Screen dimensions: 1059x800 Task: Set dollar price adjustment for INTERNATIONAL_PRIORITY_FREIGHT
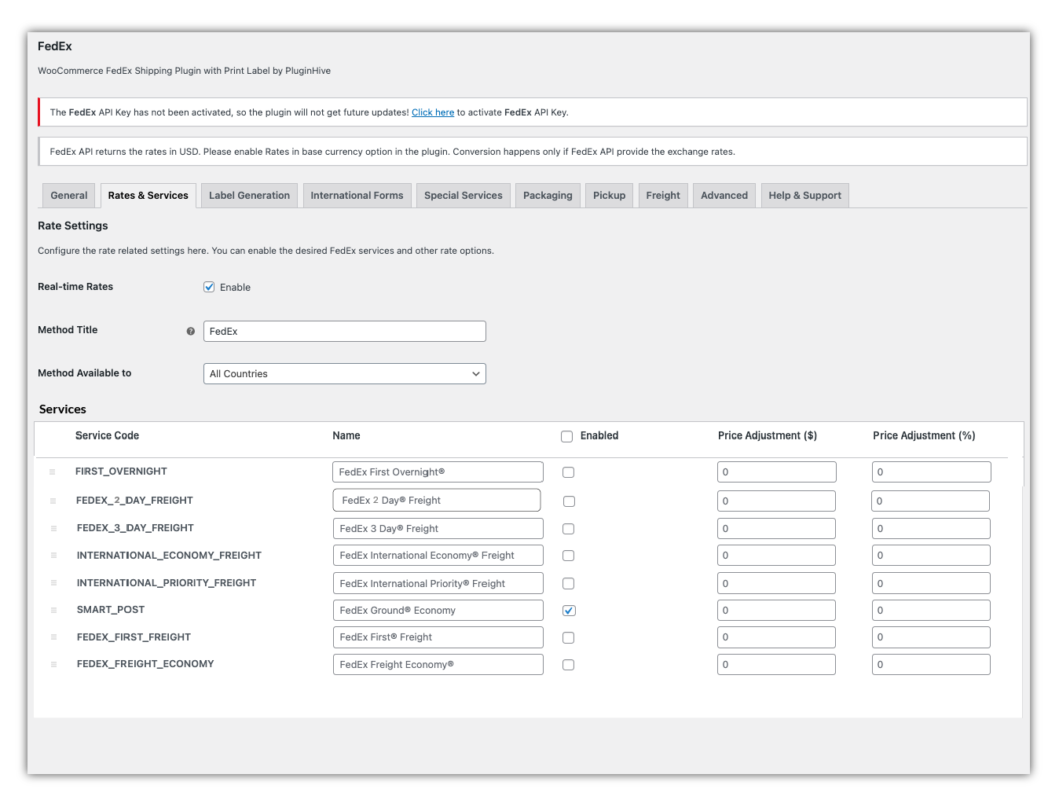pyautogui.click(x=777, y=583)
